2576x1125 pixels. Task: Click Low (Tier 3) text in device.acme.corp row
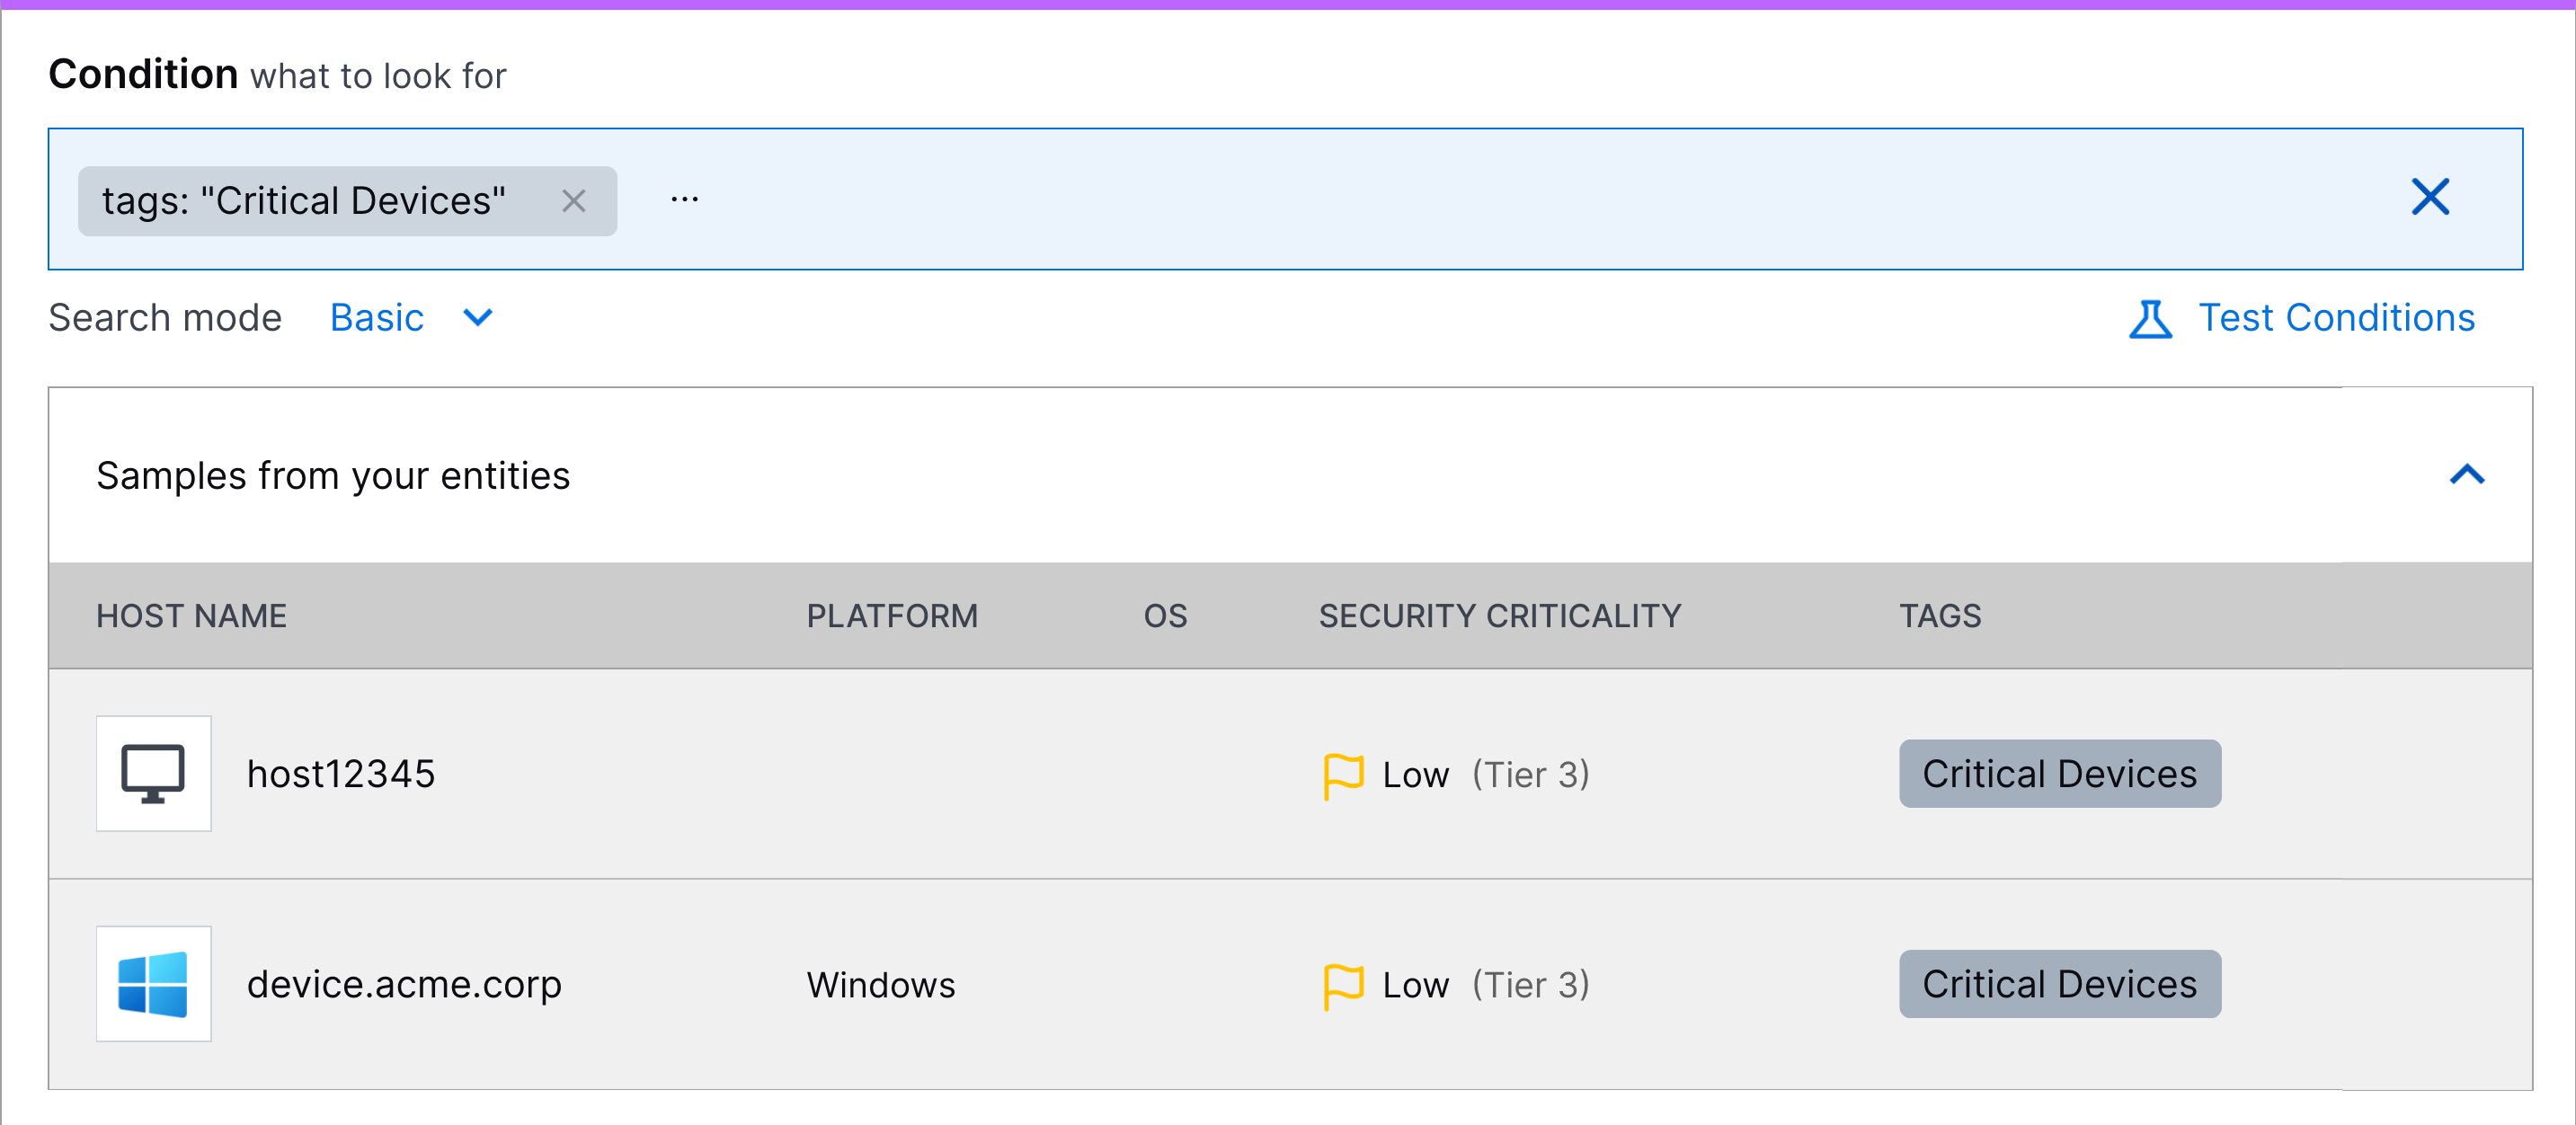tap(1486, 985)
